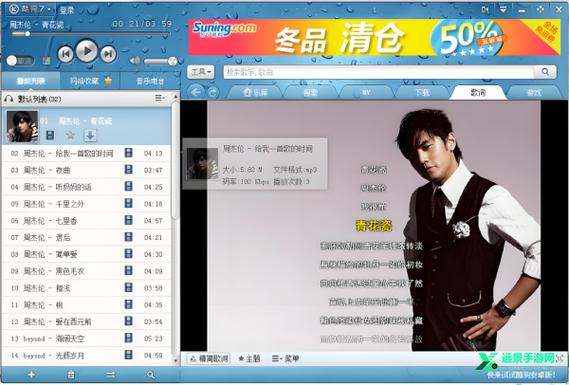Click MV icon for track 14 beyond
Image resolution: width=569 pixels, height=385 pixels.
click(128, 355)
